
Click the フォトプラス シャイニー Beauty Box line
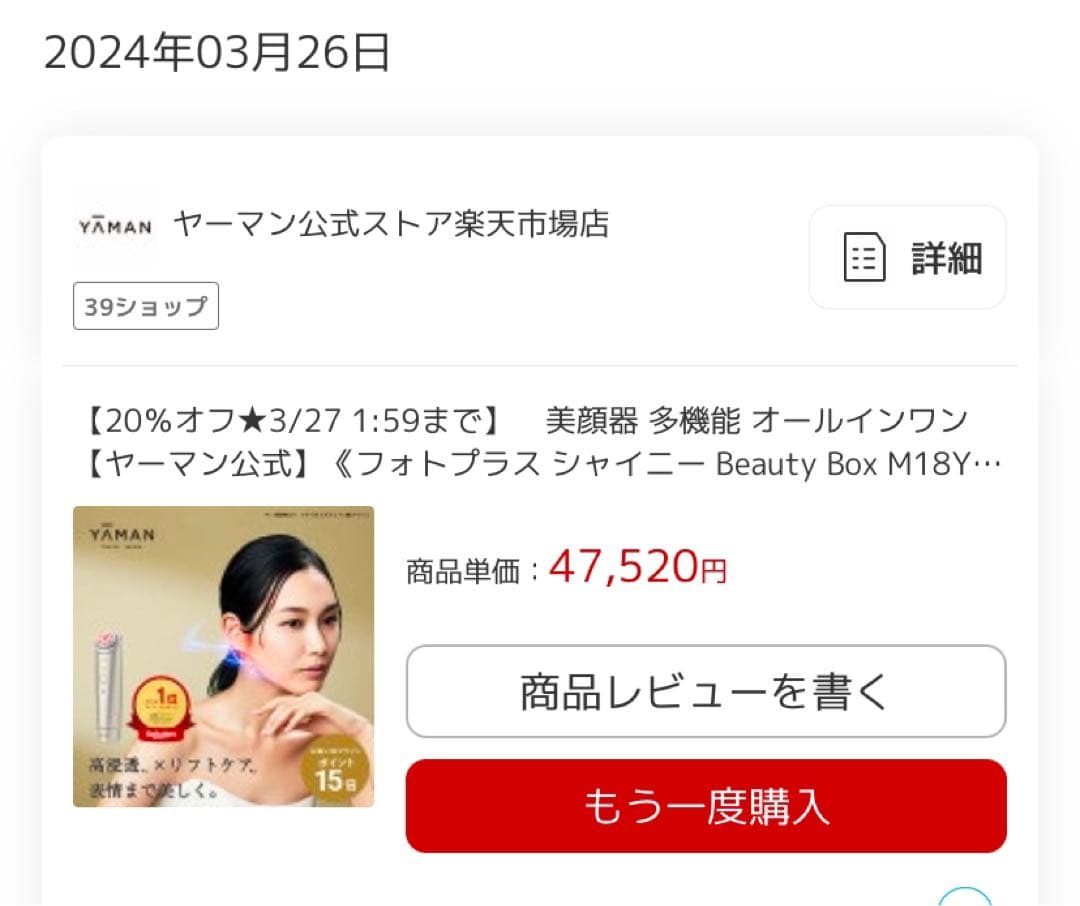[x=541, y=464]
